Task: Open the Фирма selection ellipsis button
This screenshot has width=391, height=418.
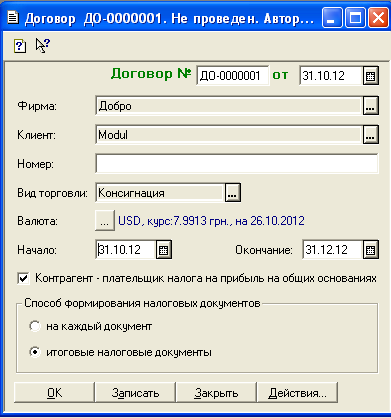Action: [x=370, y=106]
